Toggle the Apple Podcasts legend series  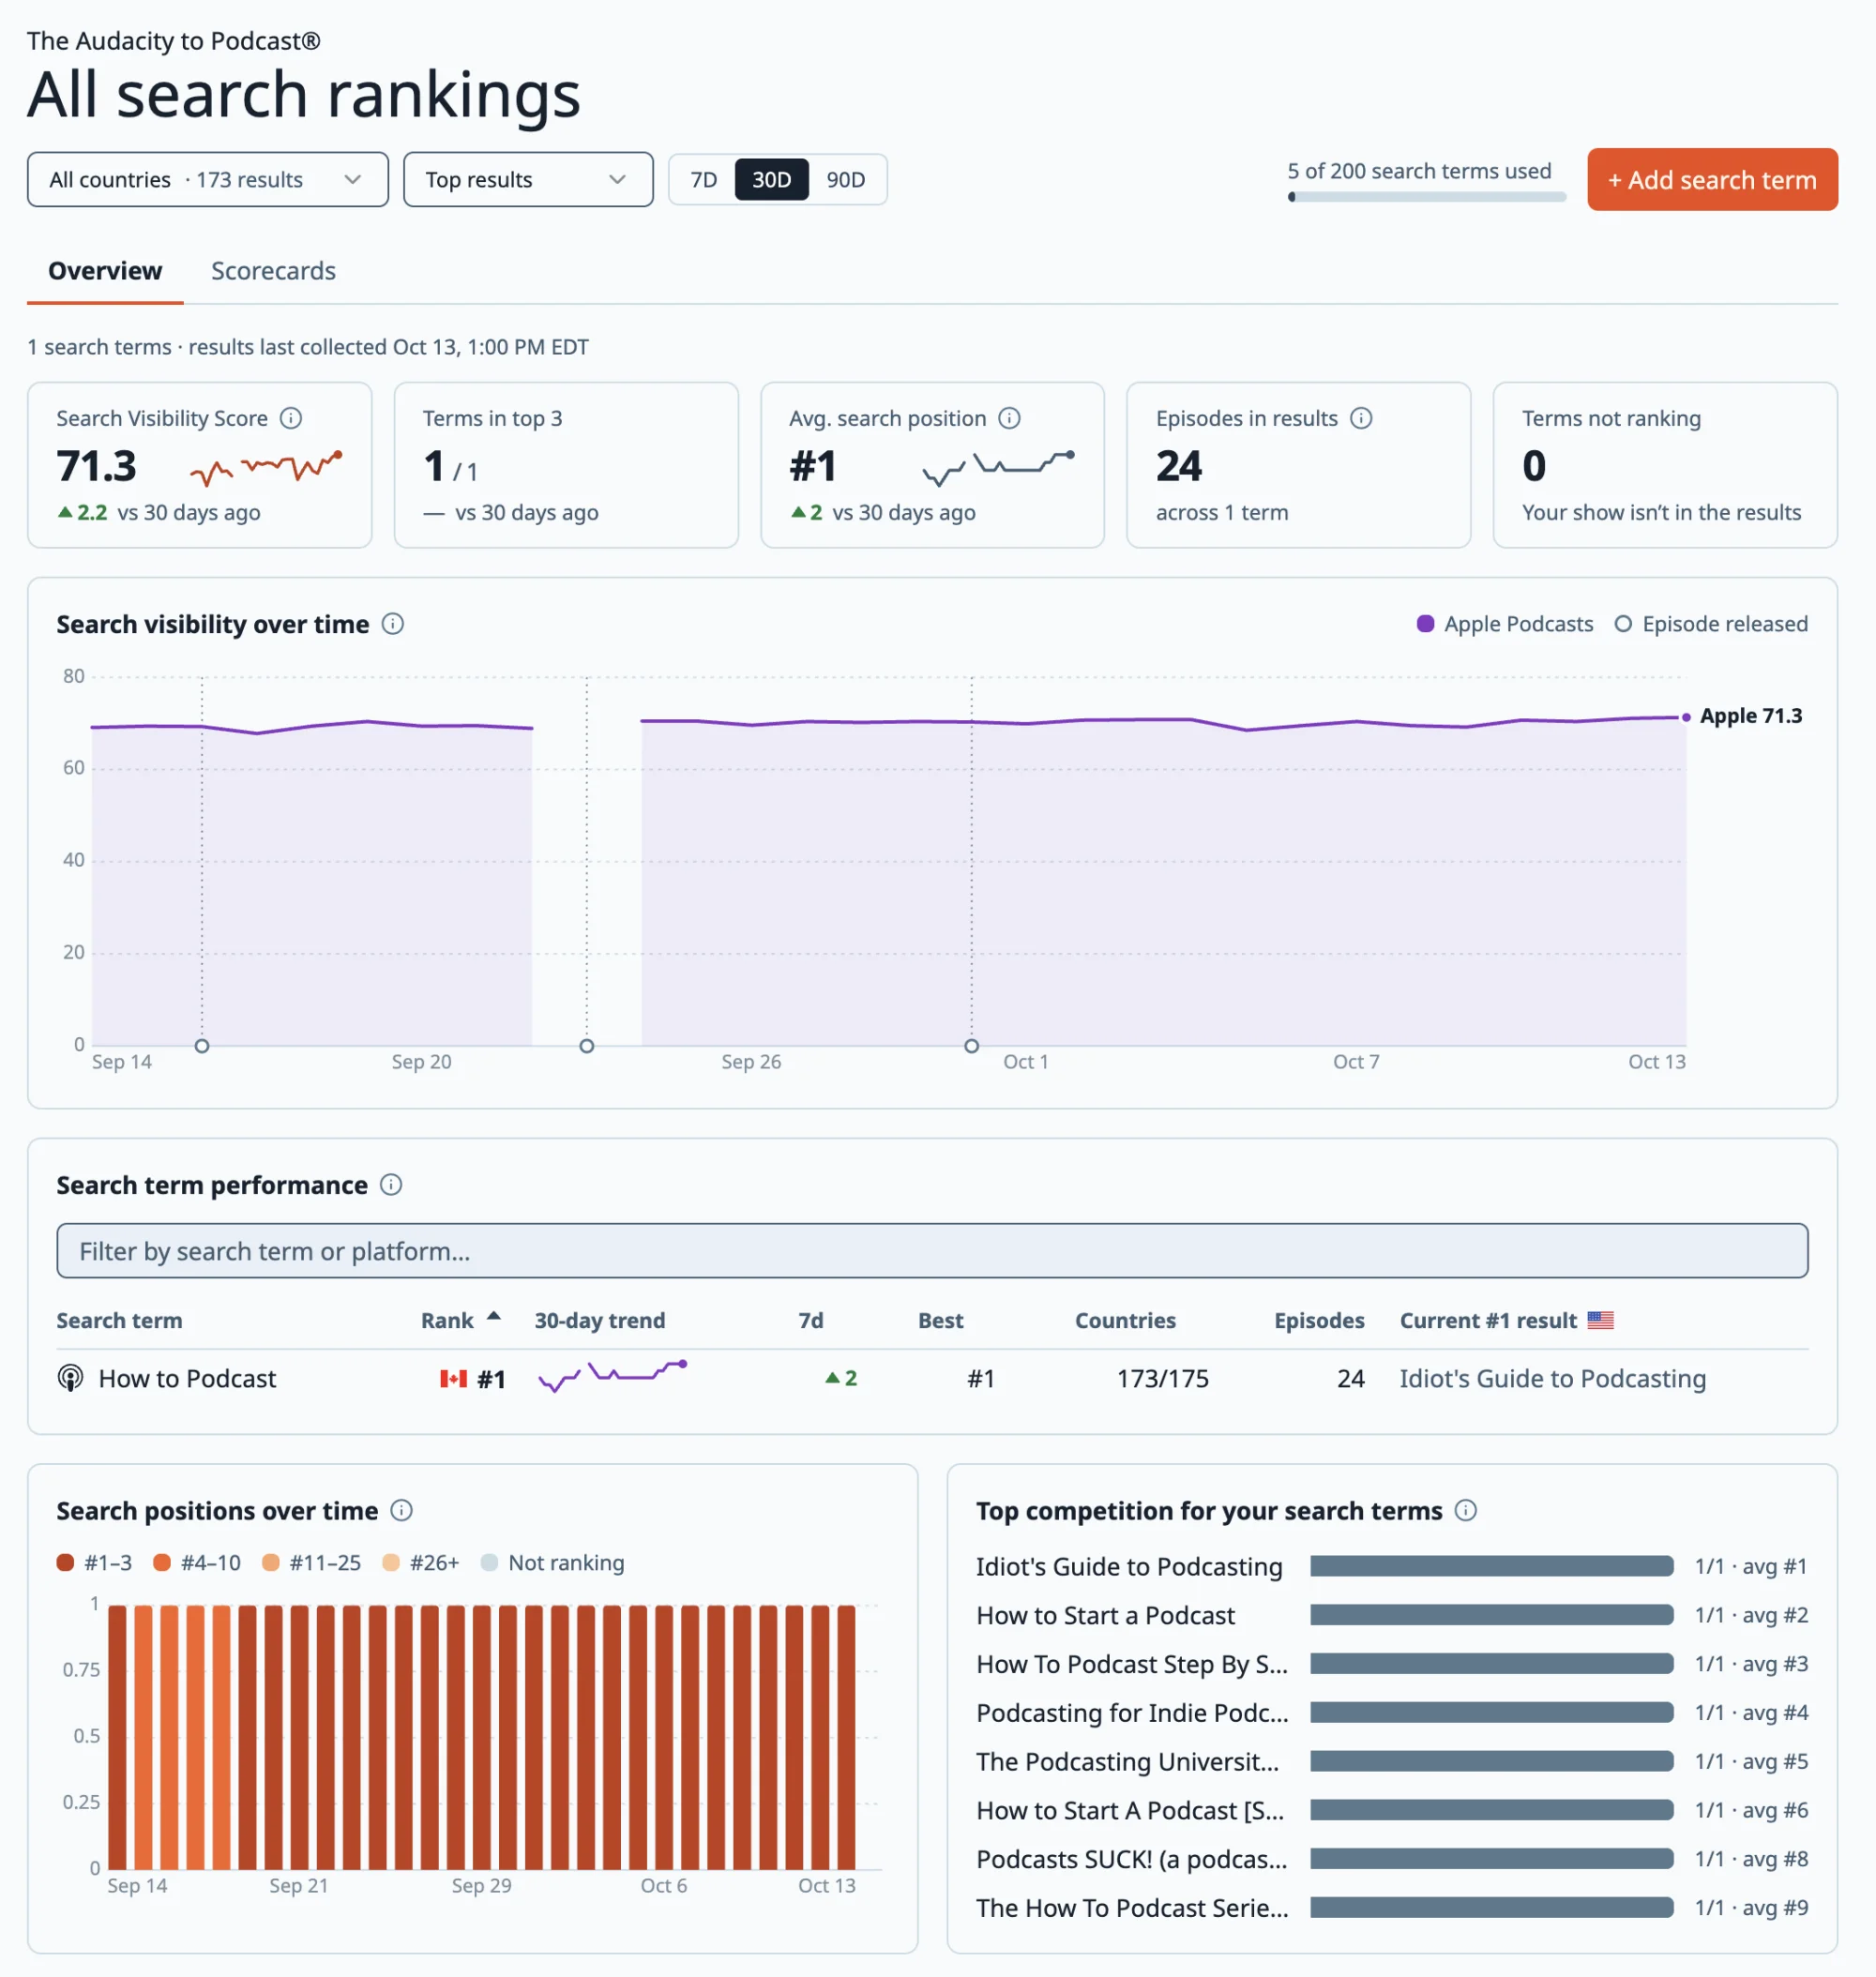click(1505, 624)
